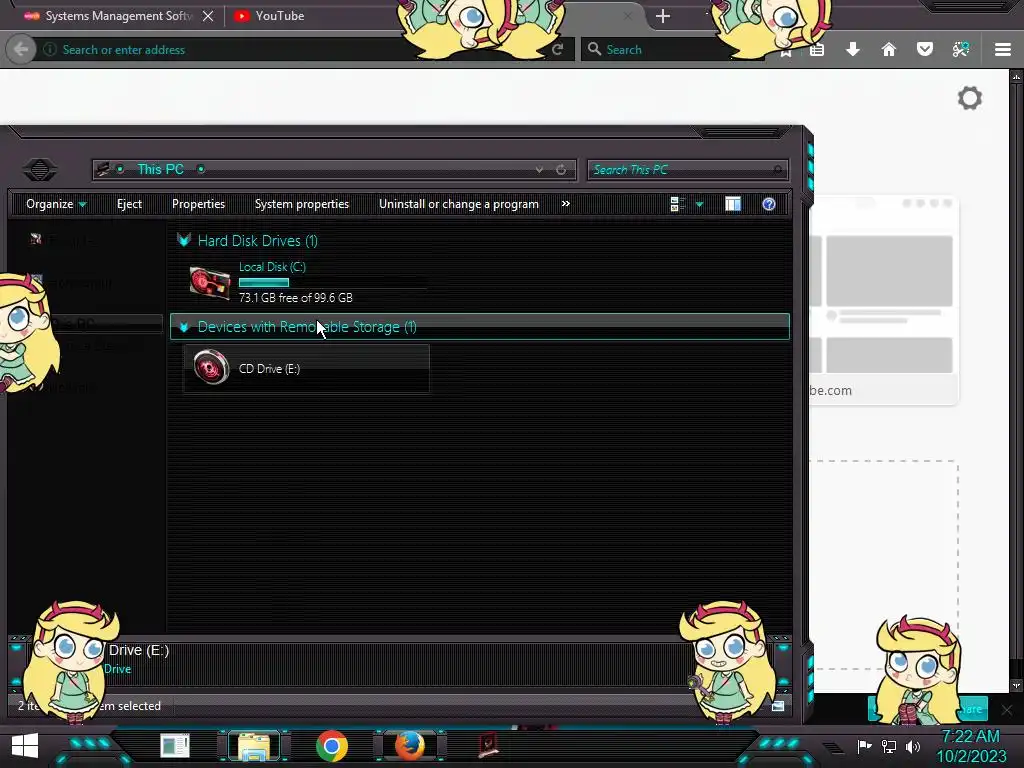Open the Firefox hamburger menu
Viewport: 1024px width, 768px height.
[1003, 50]
